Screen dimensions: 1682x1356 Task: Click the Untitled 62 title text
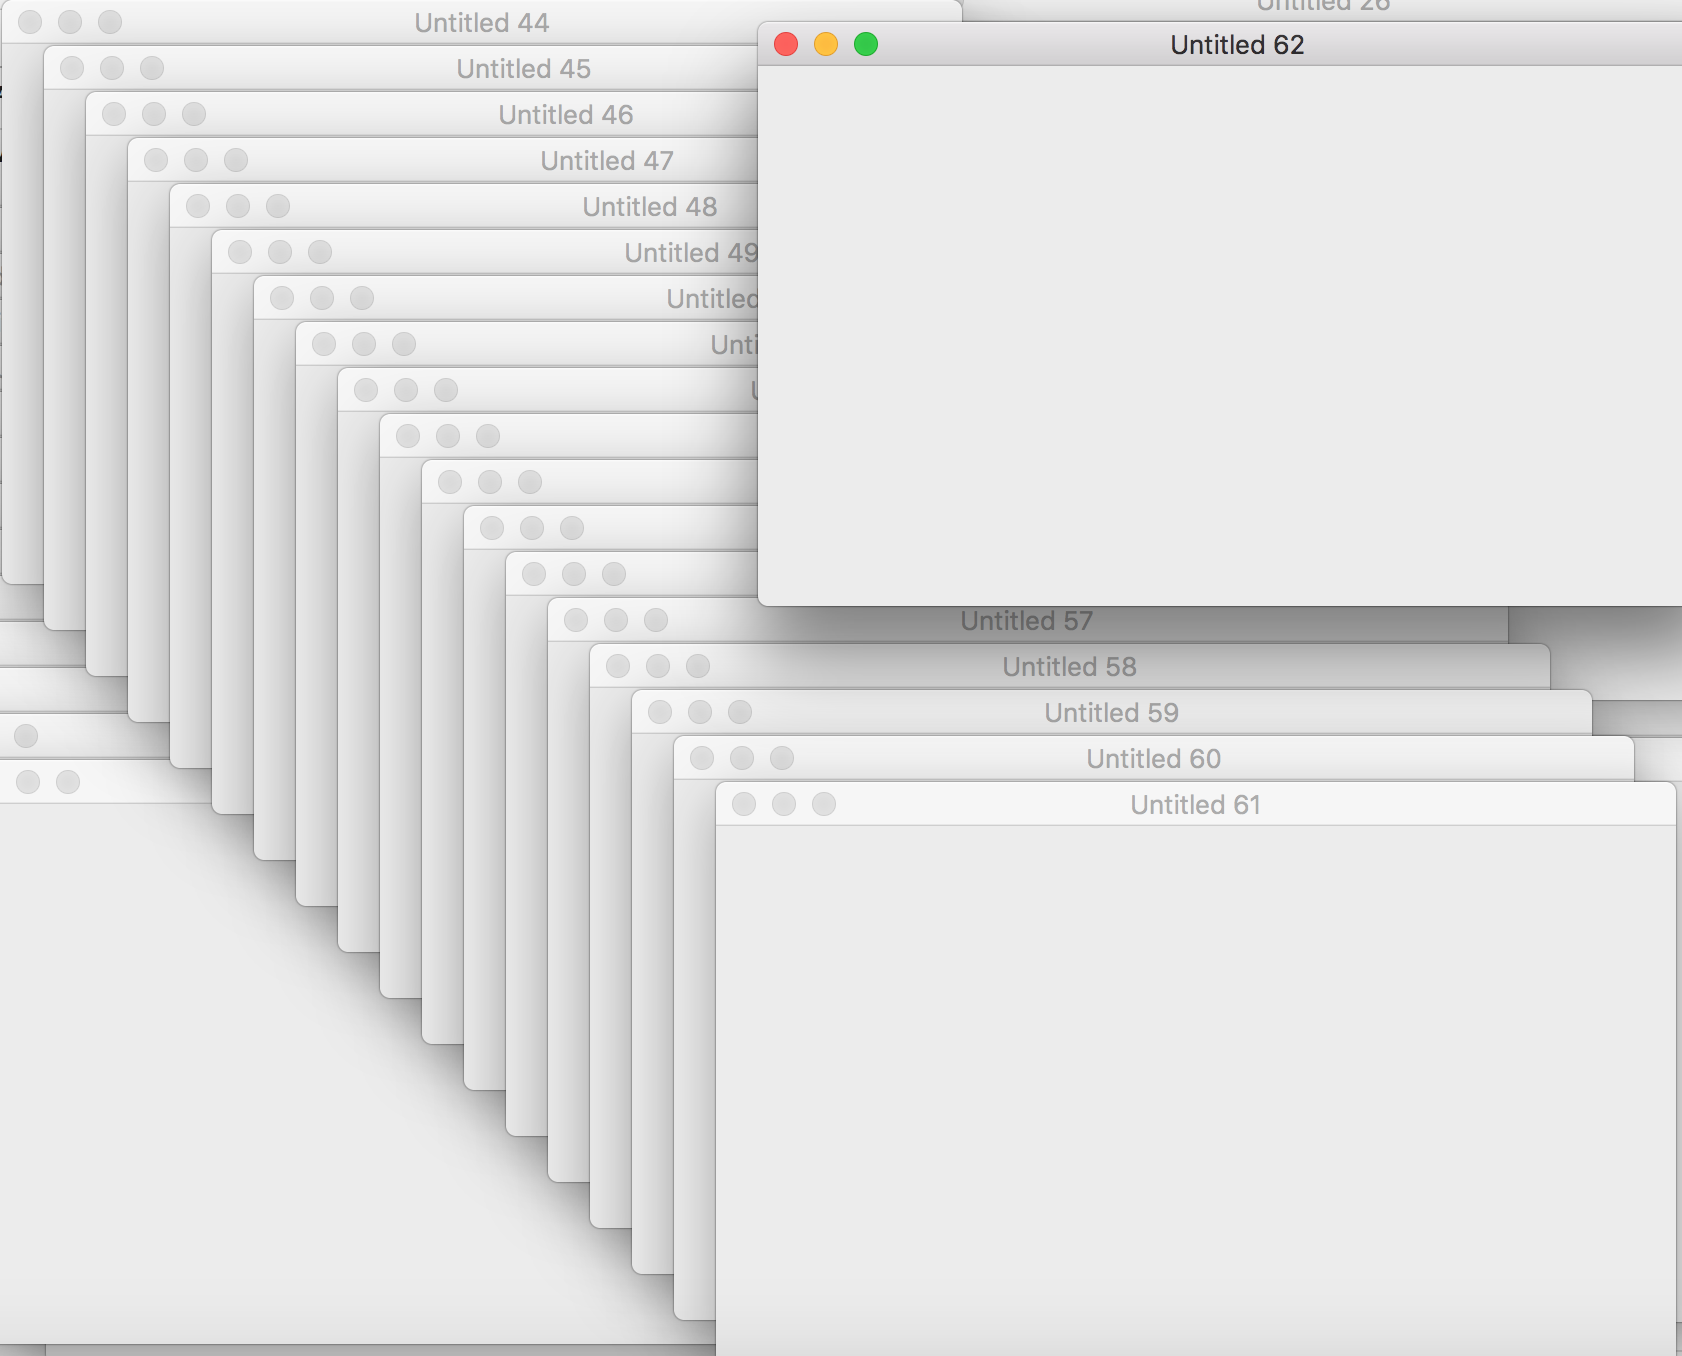[1237, 45]
